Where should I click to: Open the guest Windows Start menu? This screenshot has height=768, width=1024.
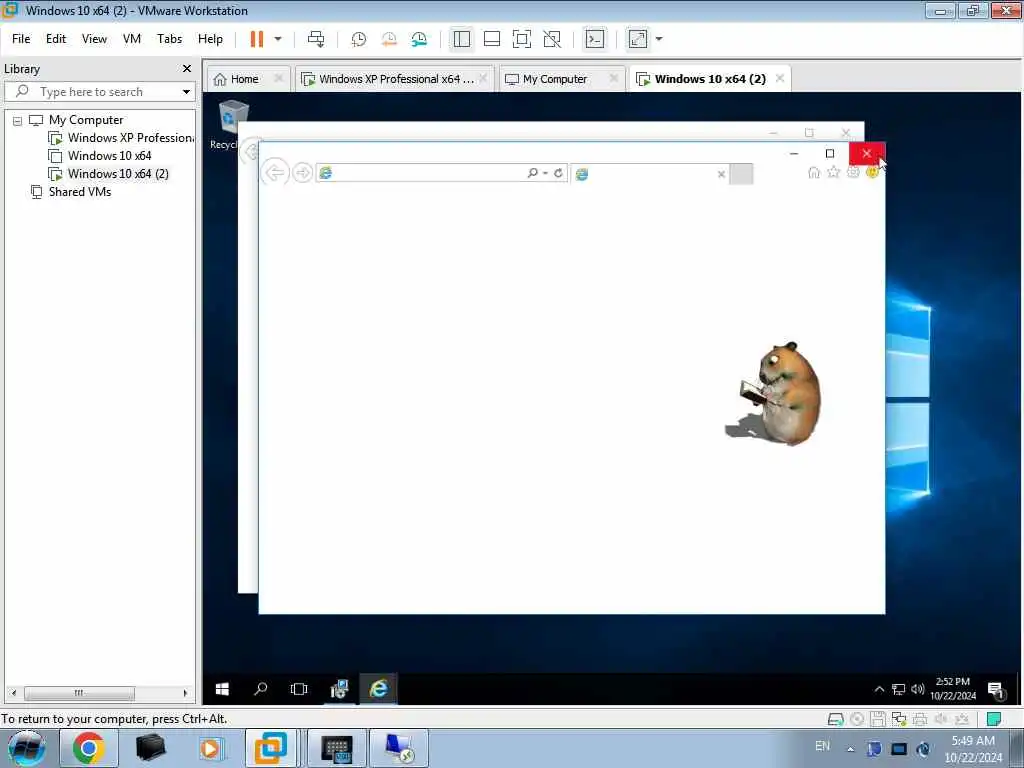pyautogui.click(x=222, y=689)
